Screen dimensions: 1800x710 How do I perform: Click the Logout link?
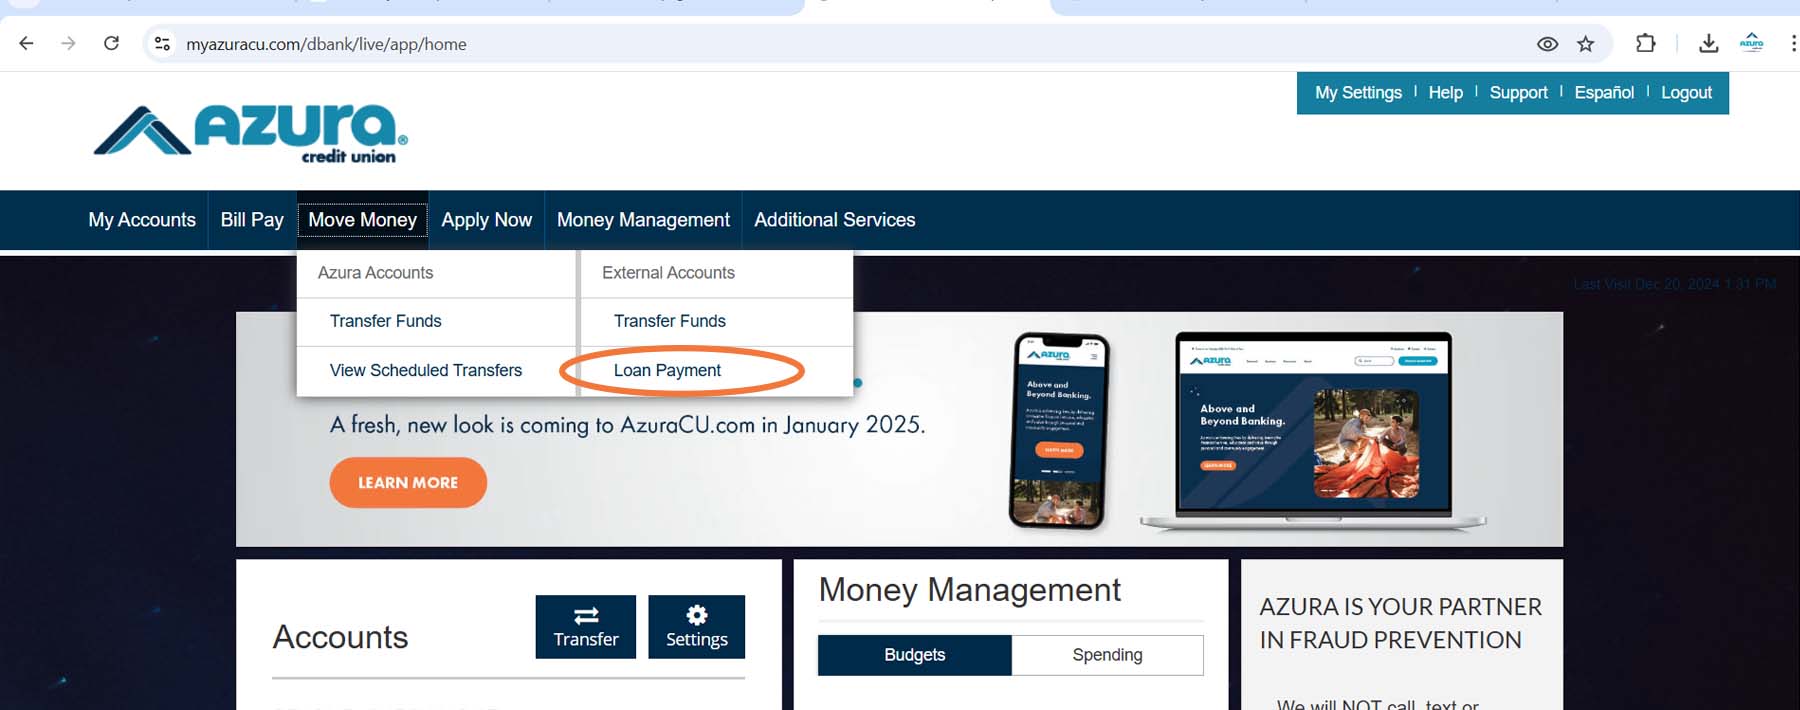pos(1686,93)
